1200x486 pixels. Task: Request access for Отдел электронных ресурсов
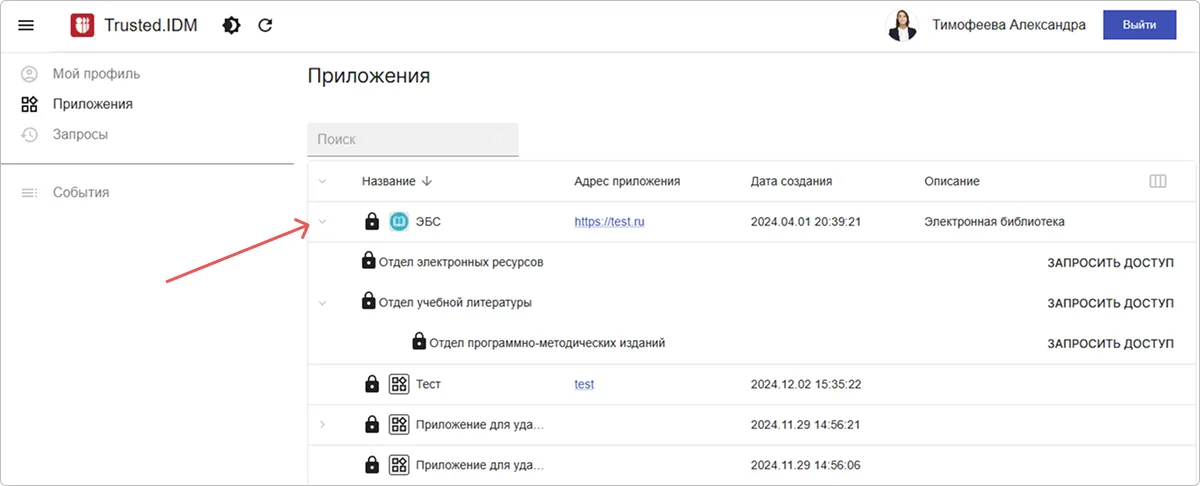1111,263
